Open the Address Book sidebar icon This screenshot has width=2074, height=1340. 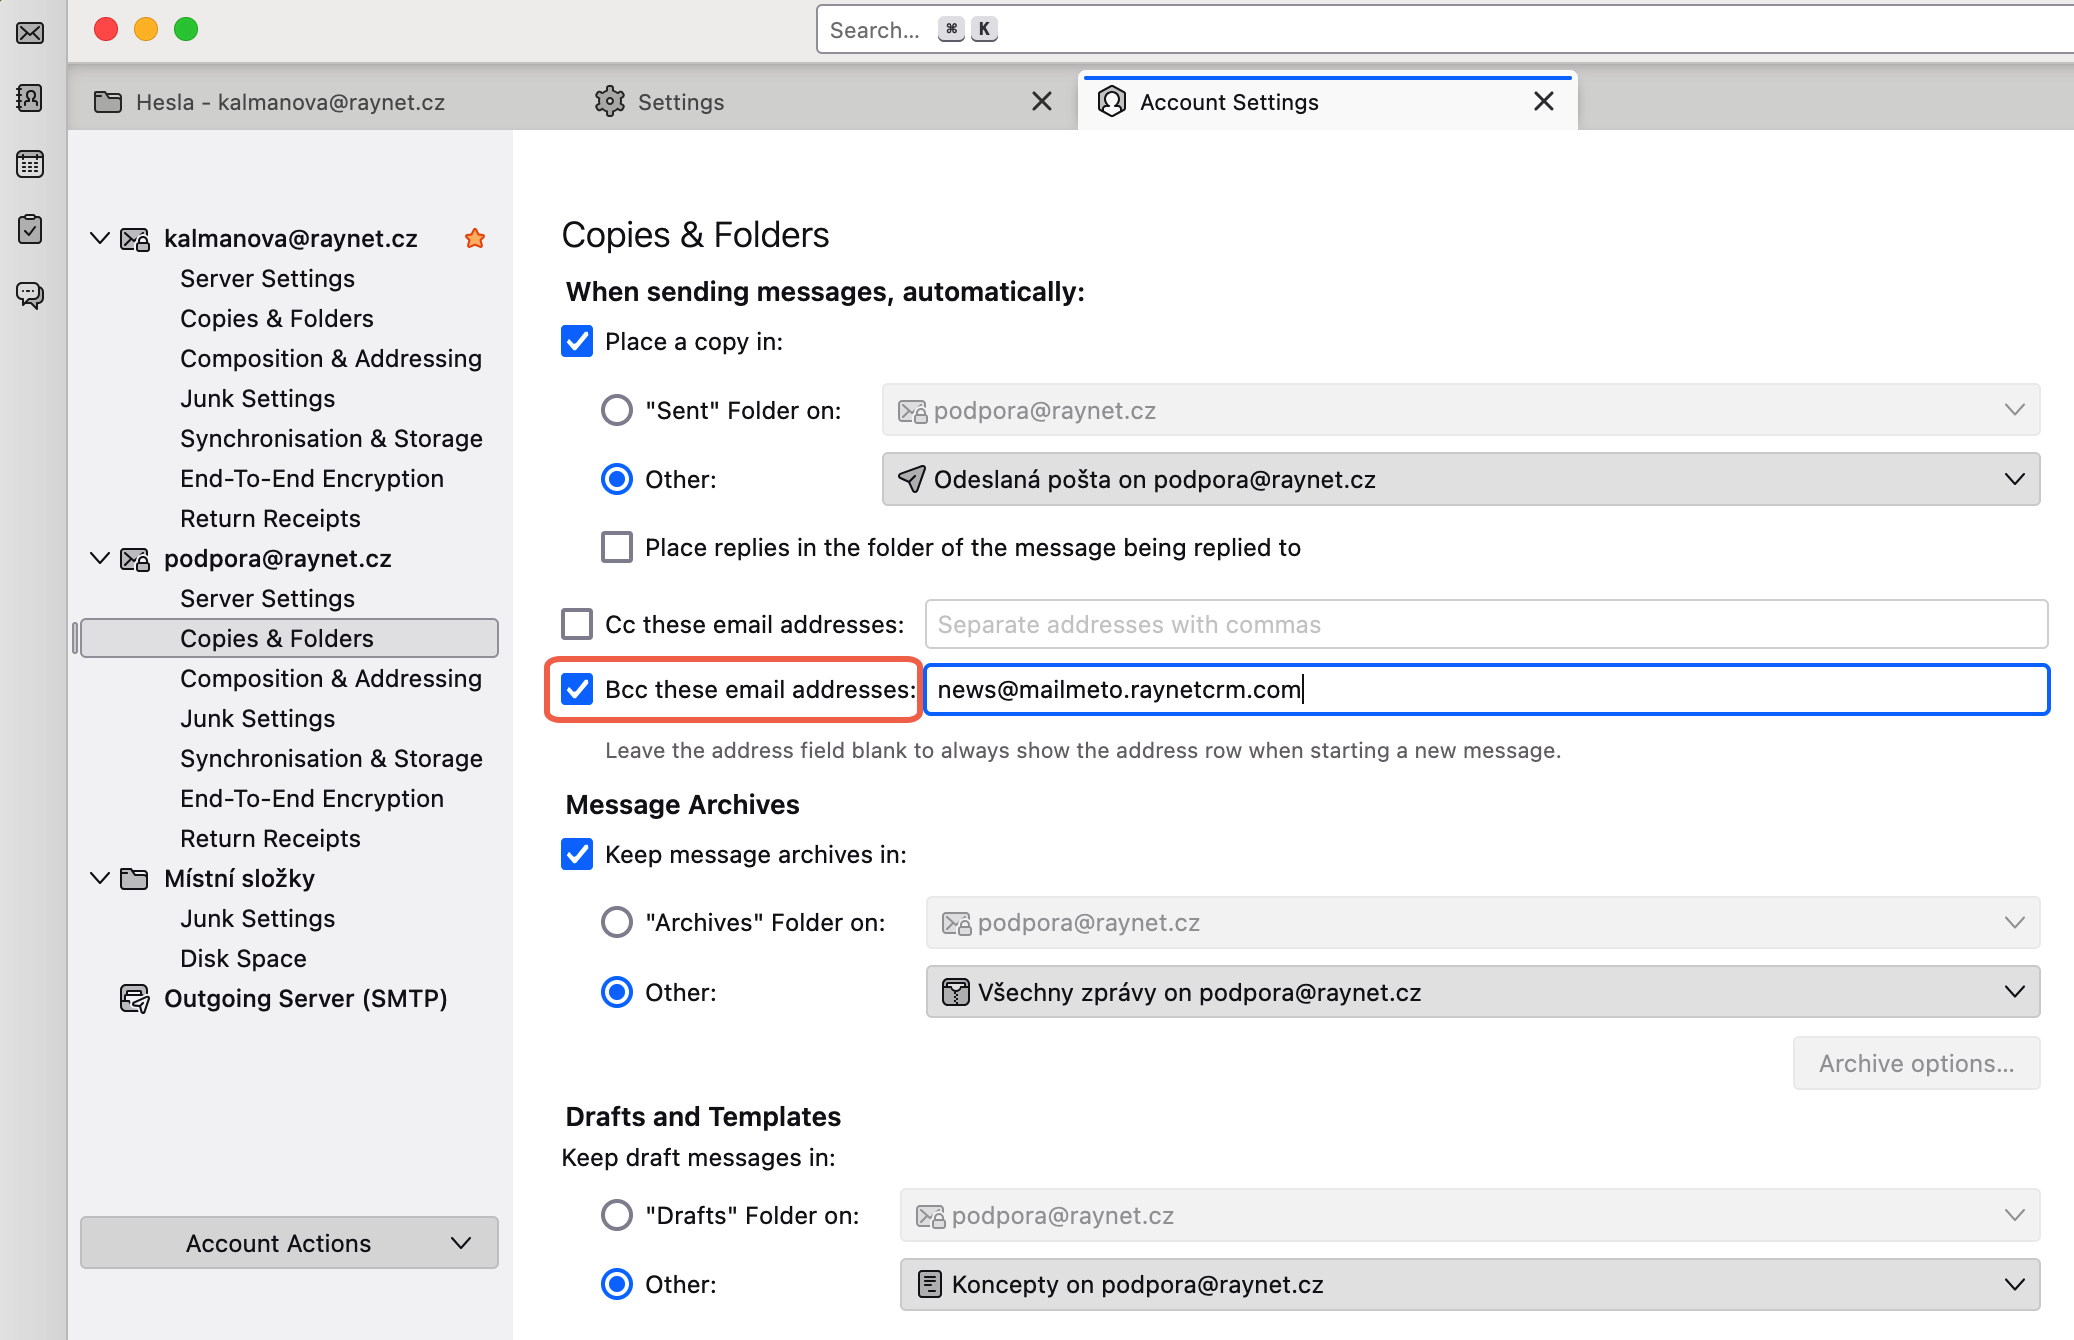click(x=30, y=98)
